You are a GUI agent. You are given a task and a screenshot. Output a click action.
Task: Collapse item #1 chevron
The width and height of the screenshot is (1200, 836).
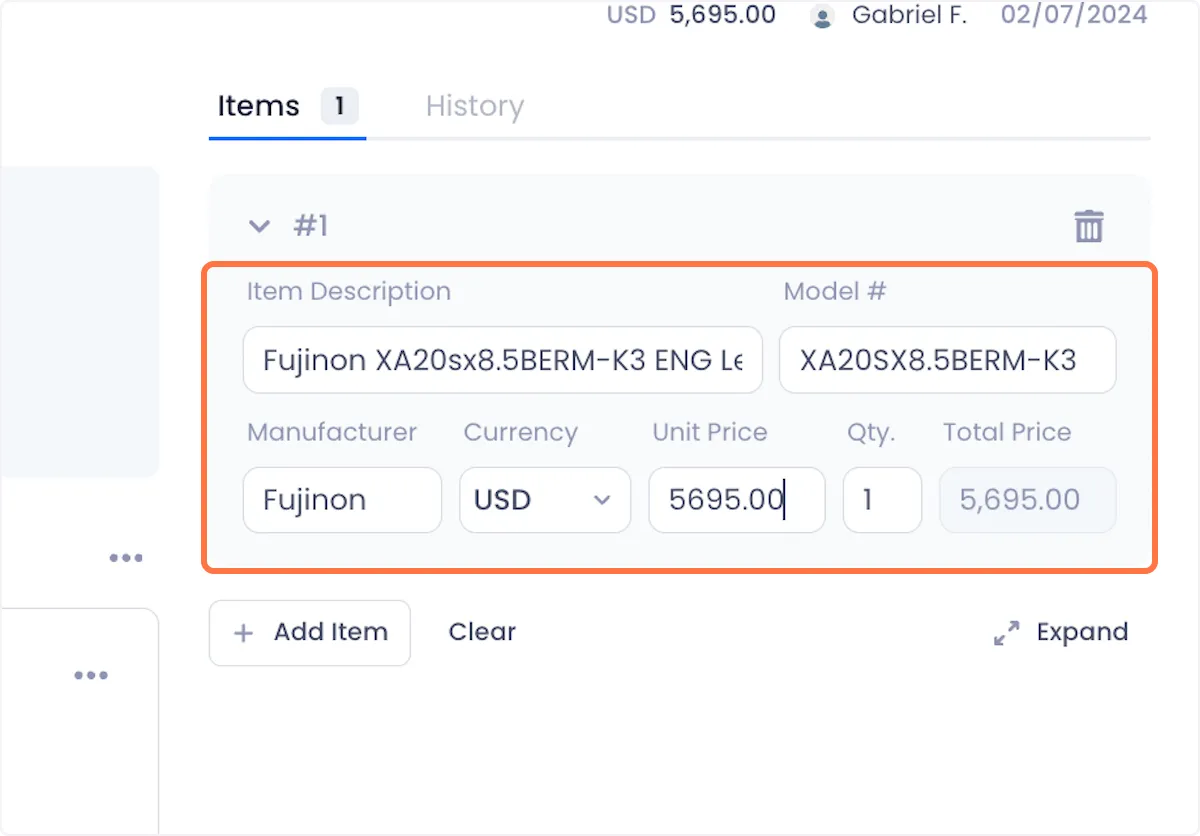(259, 226)
